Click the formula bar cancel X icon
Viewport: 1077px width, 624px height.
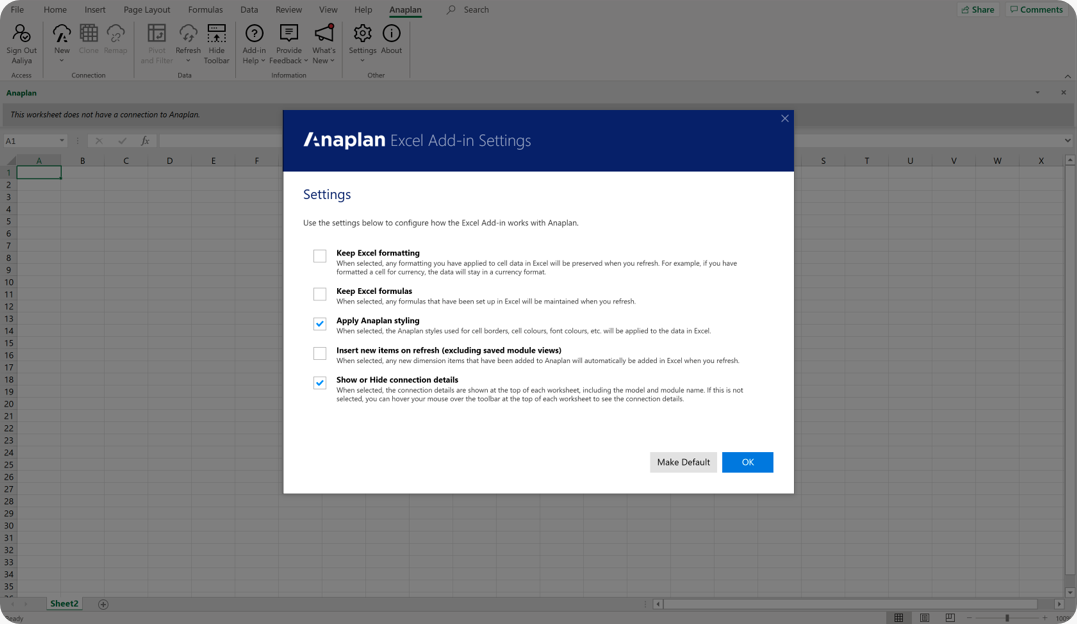coord(99,141)
